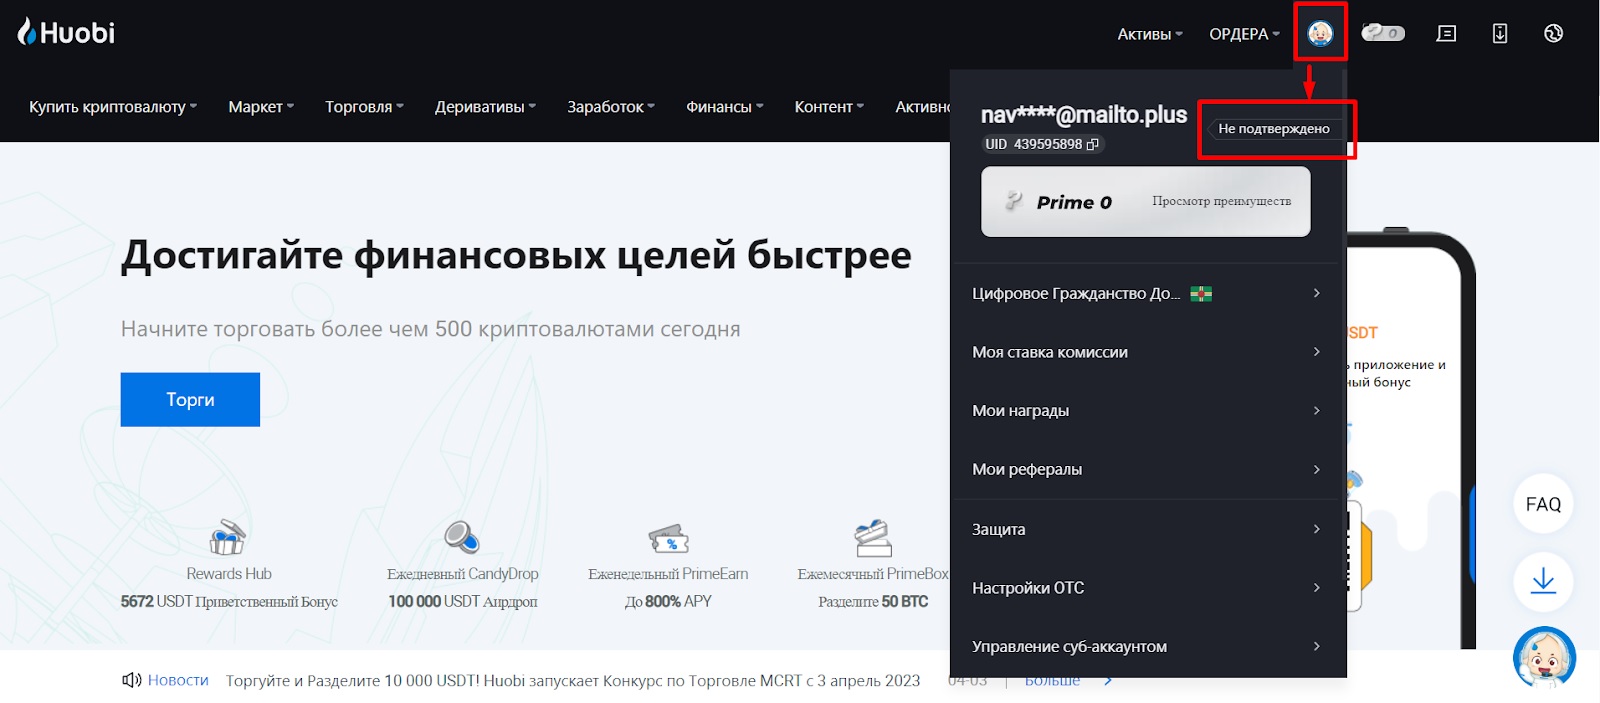Open the support chat mascot icon
1600x703 pixels.
pos(1544,657)
